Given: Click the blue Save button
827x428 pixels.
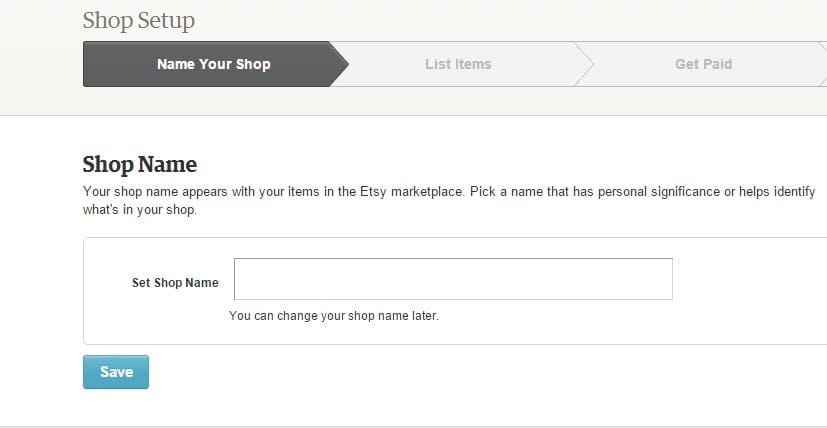Looking at the screenshot, I should (116, 372).
